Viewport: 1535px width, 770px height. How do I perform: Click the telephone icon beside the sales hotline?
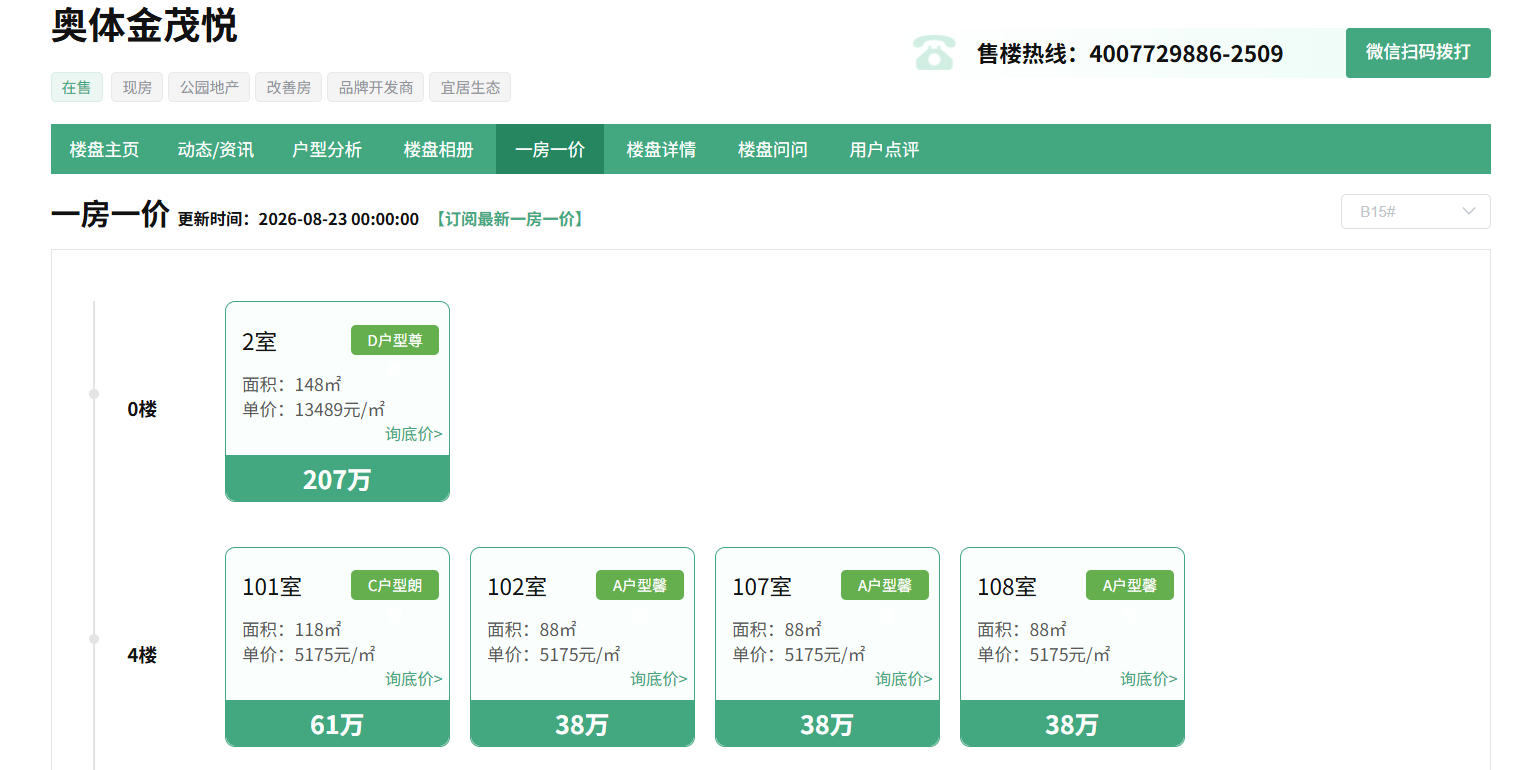point(934,53)
